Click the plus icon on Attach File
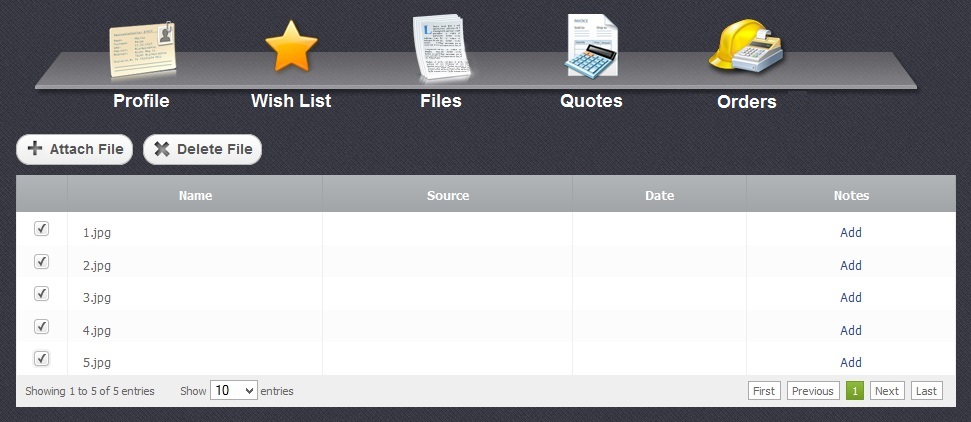Image resolution: width=971 pixels, height=422 pixels. tap(35, 149)
